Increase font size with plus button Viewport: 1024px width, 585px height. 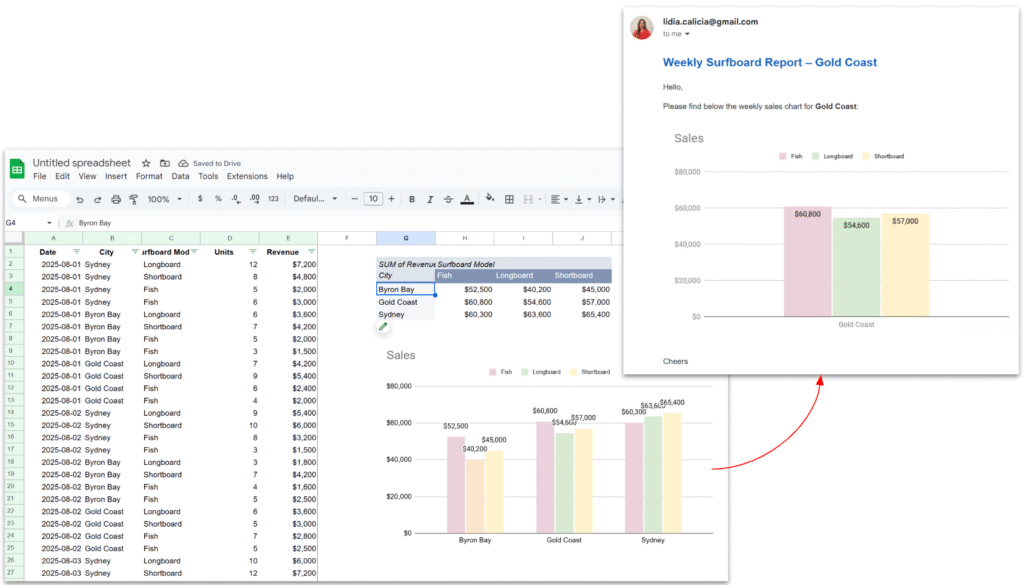click(391, 199)
